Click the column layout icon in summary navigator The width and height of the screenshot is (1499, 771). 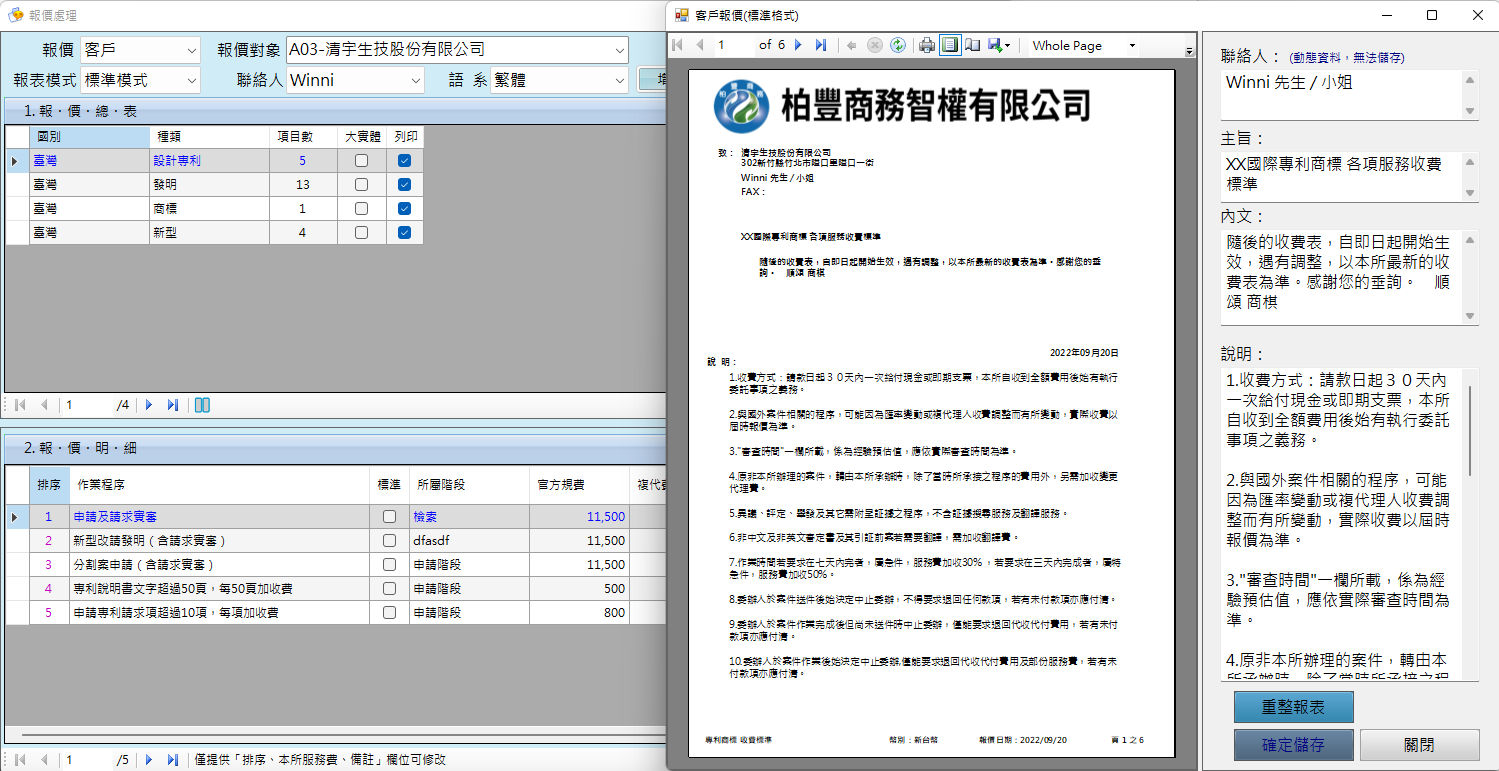pyautogui.click(x=202, y=405)
